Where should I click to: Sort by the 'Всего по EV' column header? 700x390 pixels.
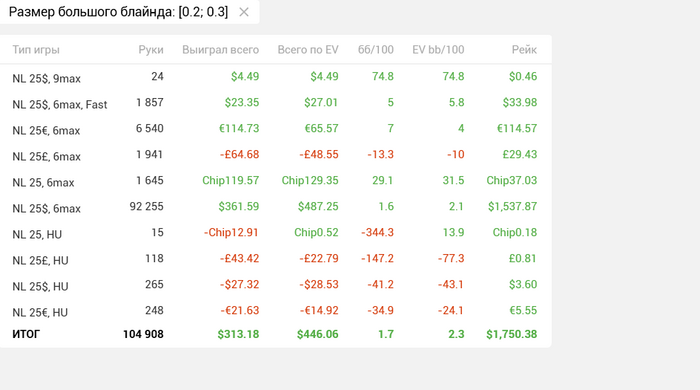(x=308, y=50)
